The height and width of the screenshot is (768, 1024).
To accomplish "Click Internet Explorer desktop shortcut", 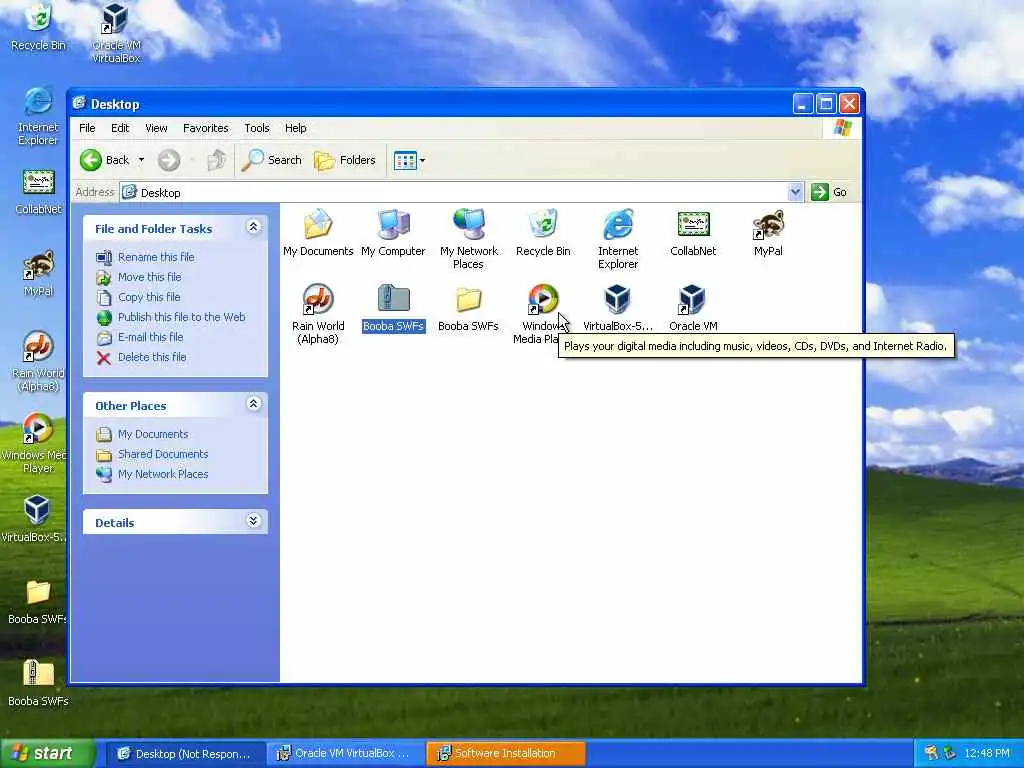I will [x=38, y=116].
